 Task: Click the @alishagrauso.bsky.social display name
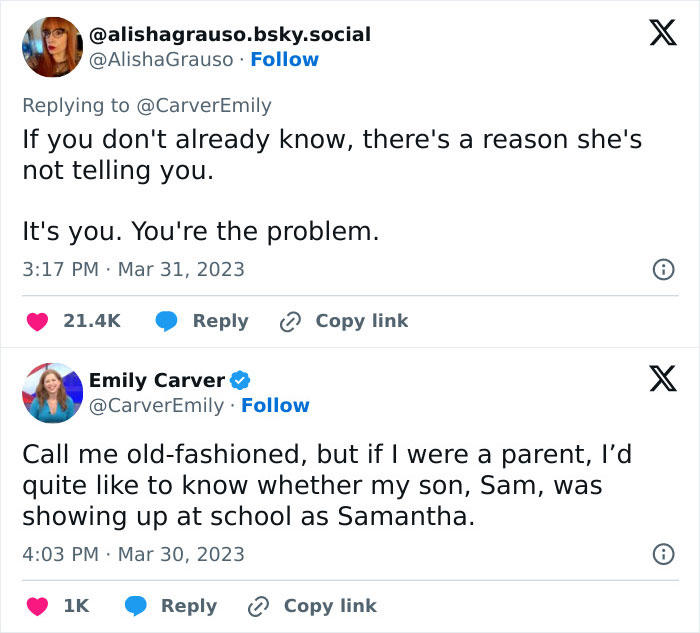(230, 34)
